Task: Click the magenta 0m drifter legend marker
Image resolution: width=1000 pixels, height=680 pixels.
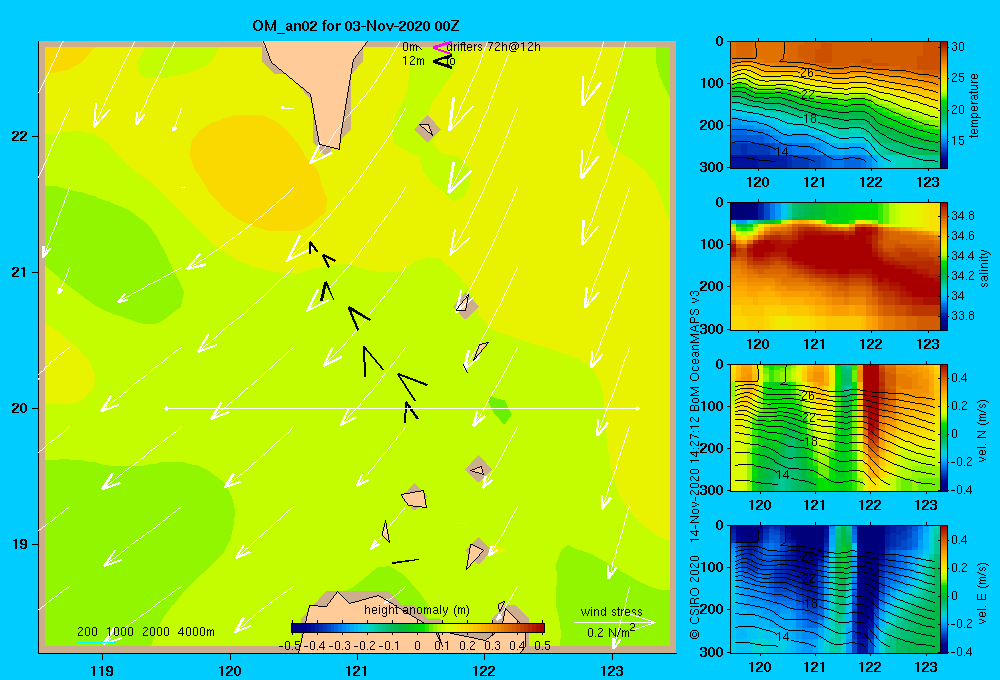Action: 441,47
